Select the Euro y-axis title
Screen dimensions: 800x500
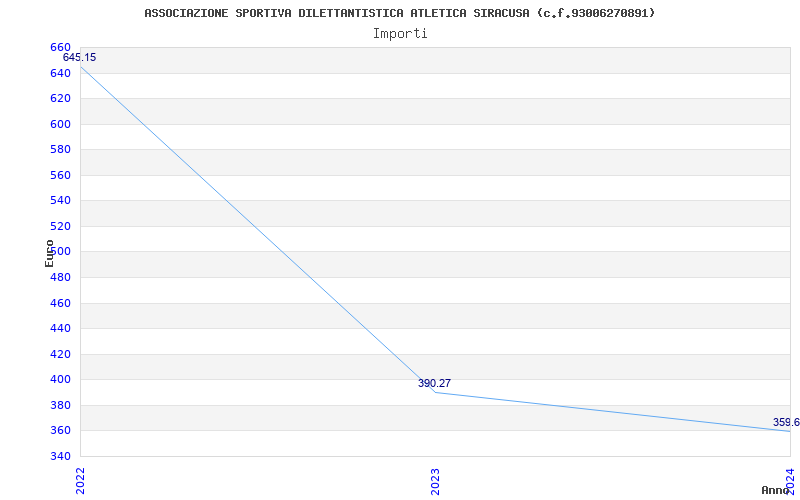pyautogui.click(x=49, y=253)
